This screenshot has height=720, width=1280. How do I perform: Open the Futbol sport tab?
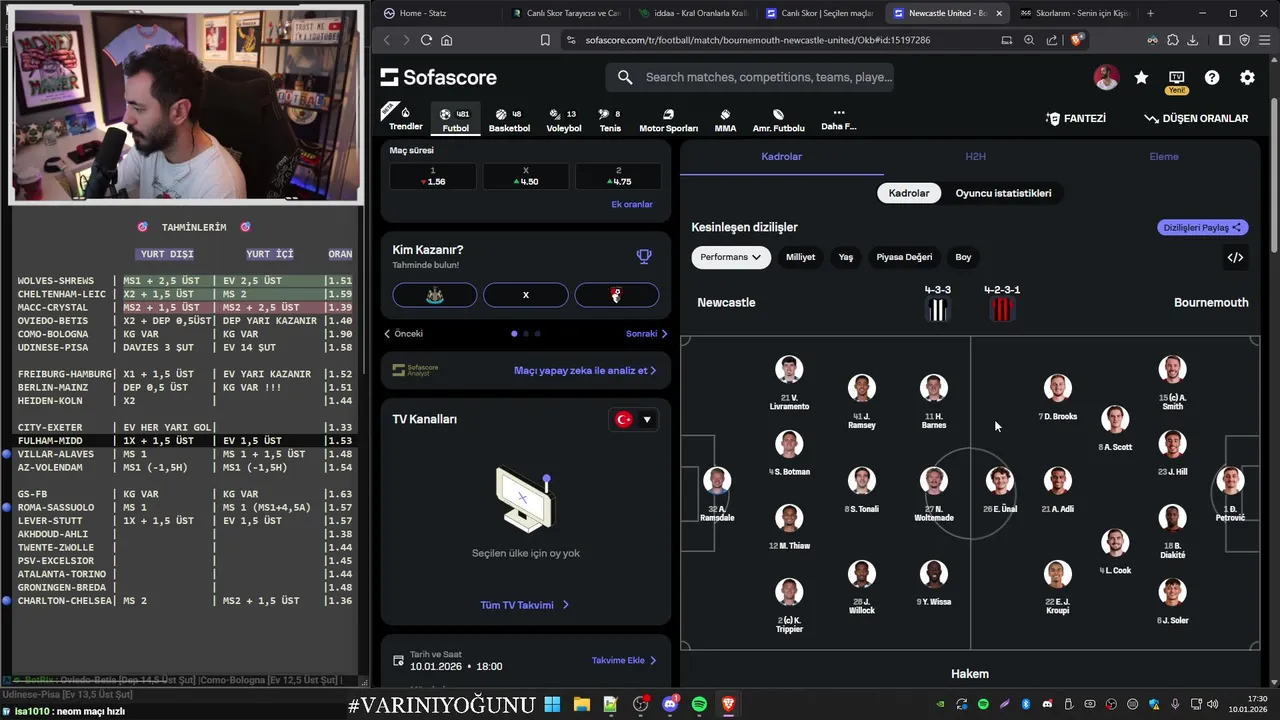click(x=455, y=120)
